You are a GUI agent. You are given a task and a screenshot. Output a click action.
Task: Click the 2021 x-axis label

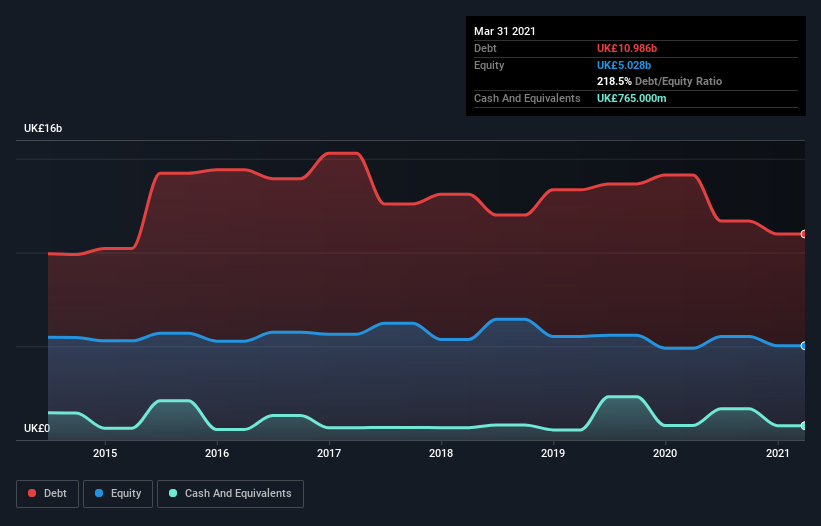(x=778, y=453)
